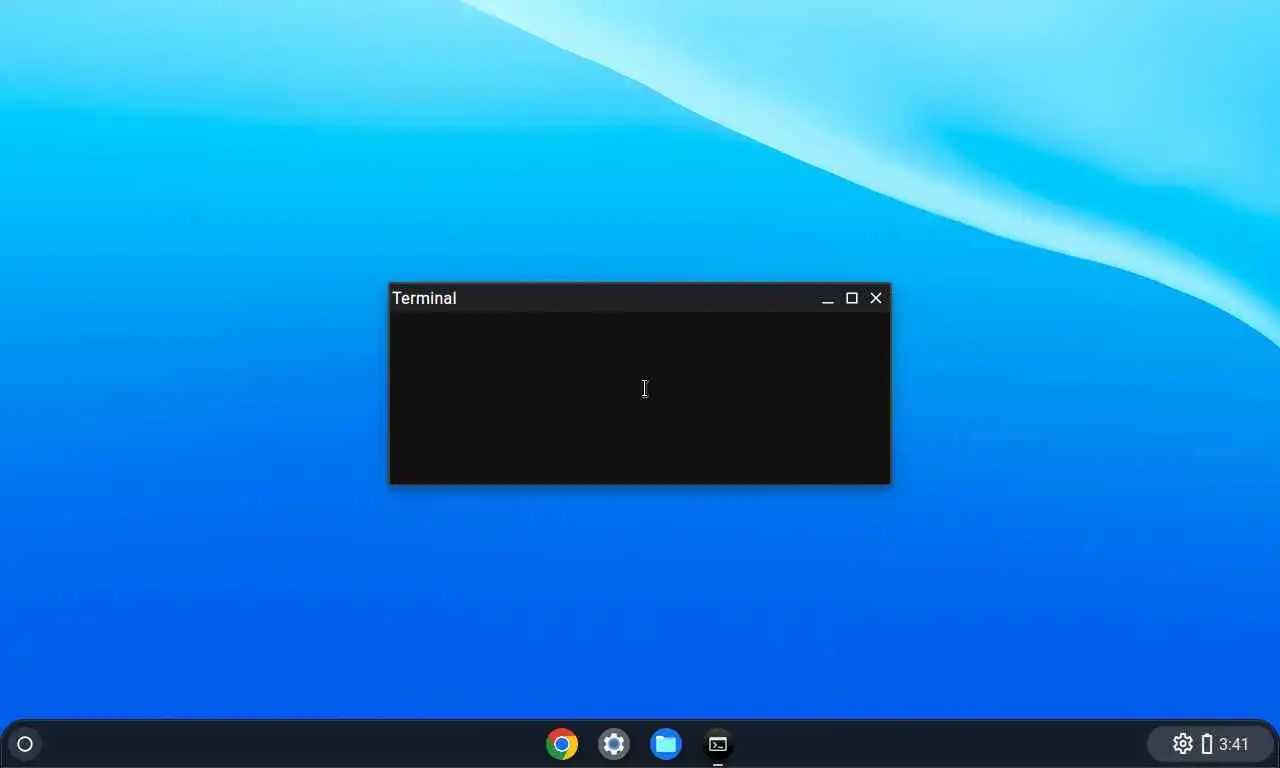Click the Terminal title text

pos(424,298)
